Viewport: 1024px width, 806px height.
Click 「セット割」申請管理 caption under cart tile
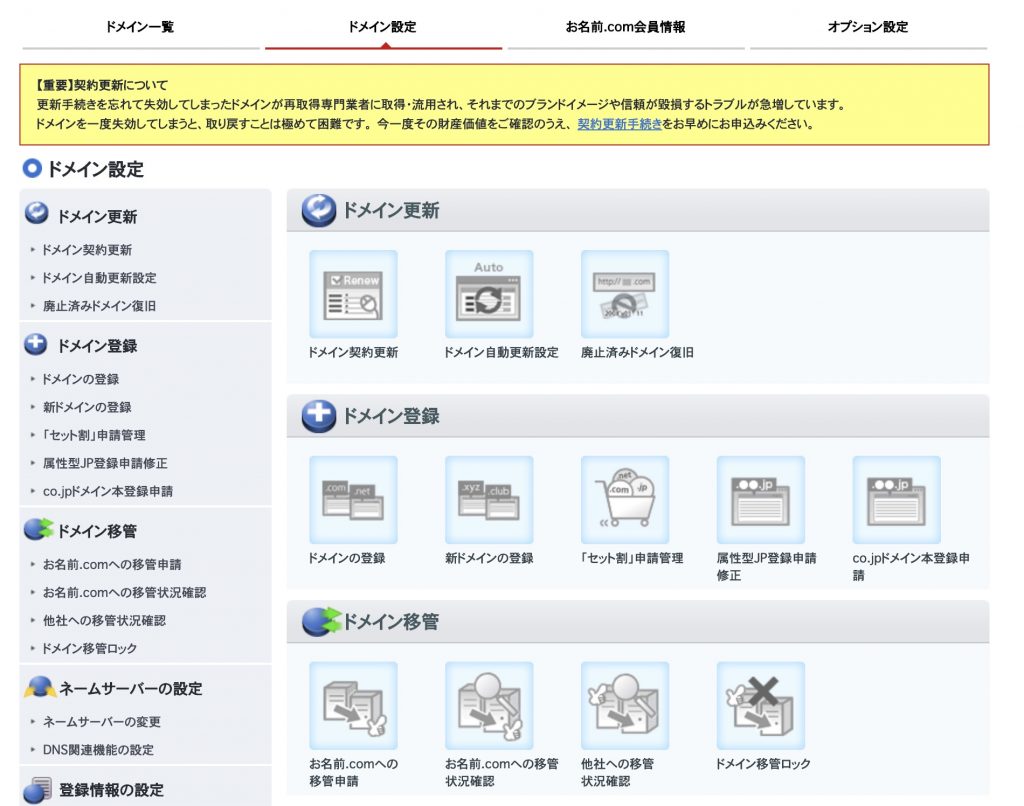[x=632, y=558]
